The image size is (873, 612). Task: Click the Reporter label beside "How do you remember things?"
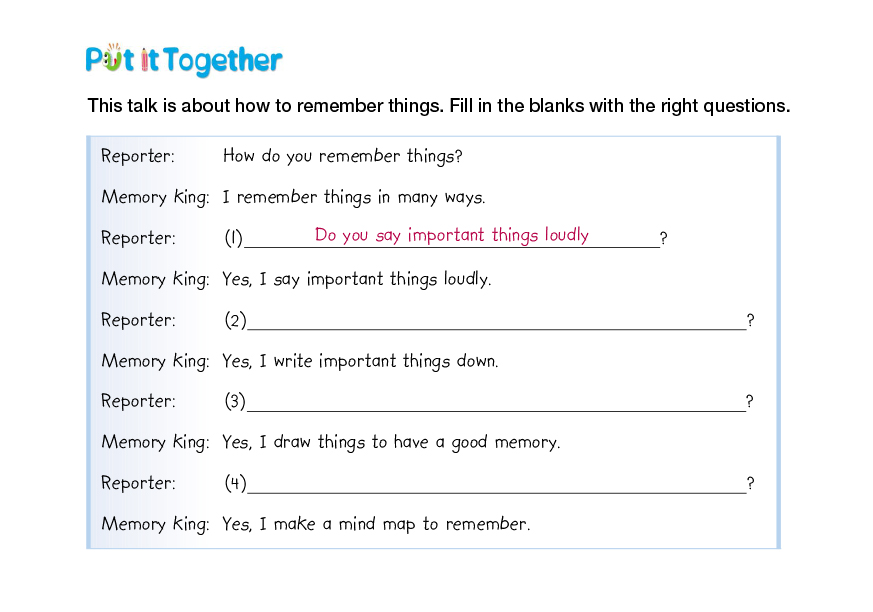138,156
